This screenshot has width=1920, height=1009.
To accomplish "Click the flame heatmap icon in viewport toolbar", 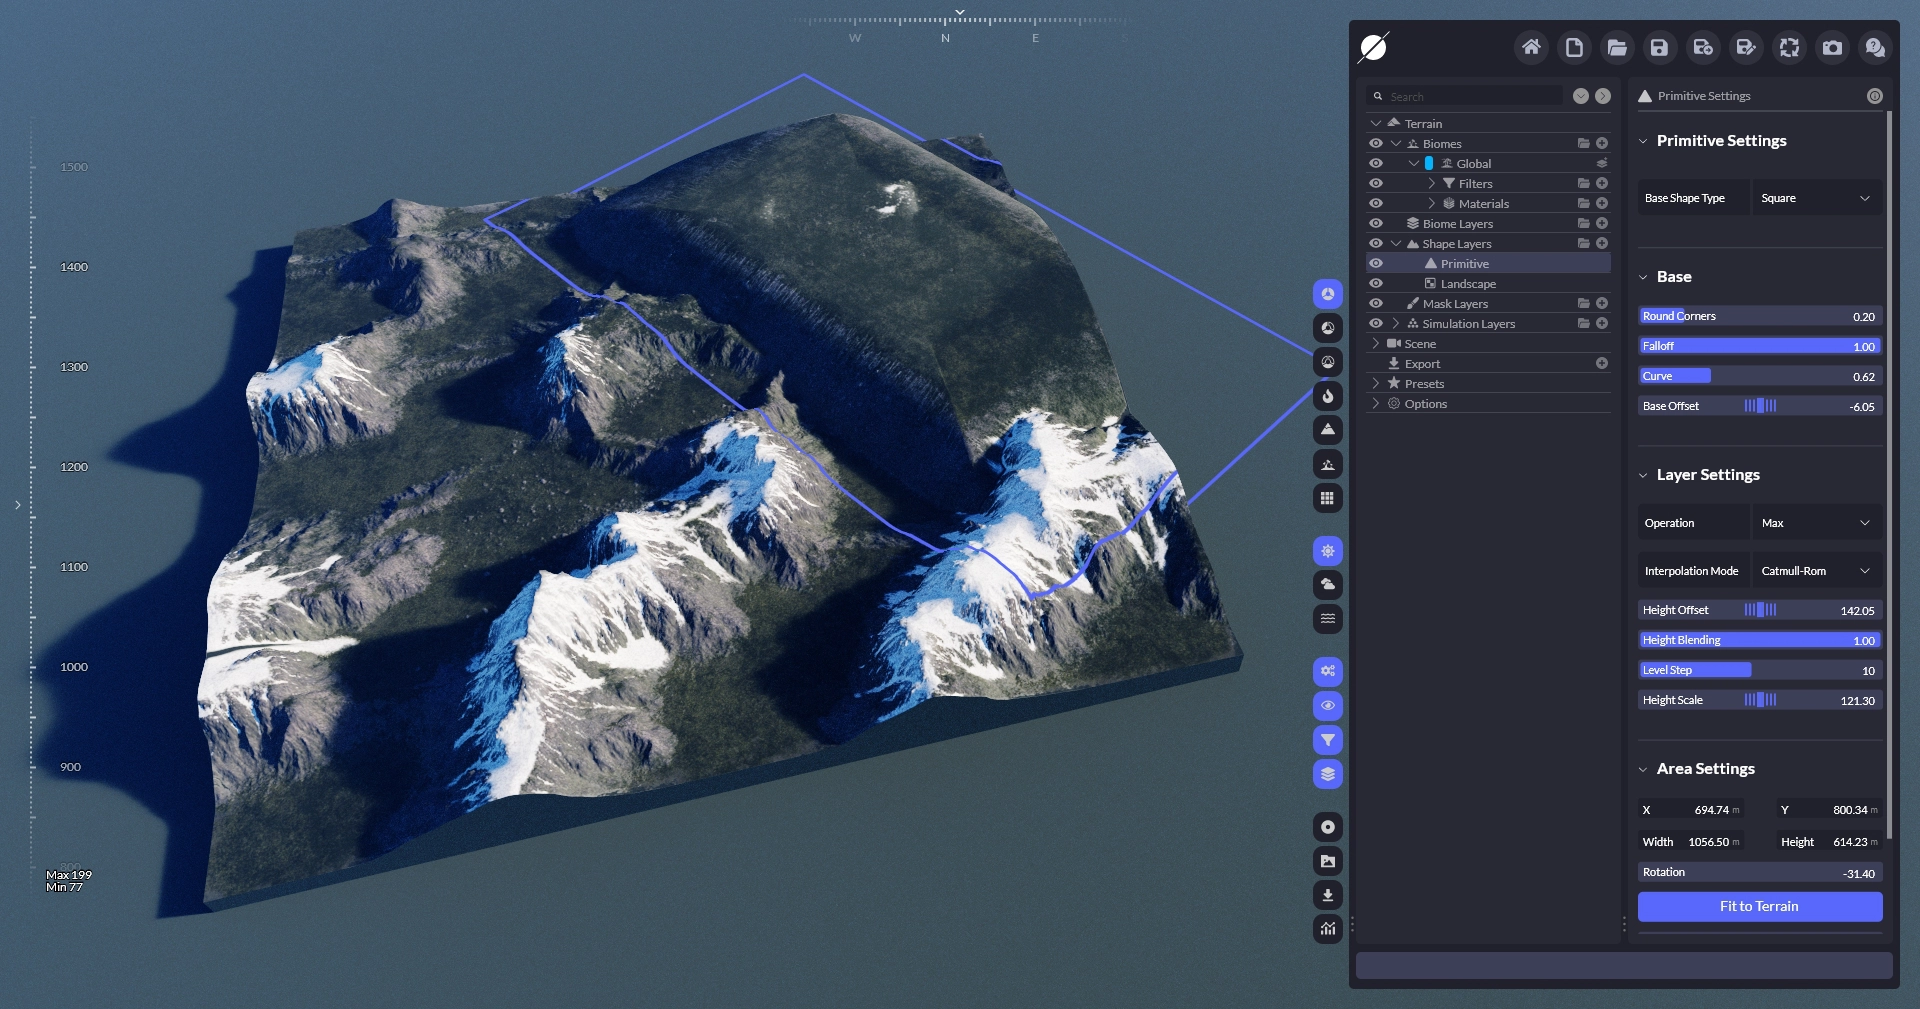I will tap(1328, 396).
